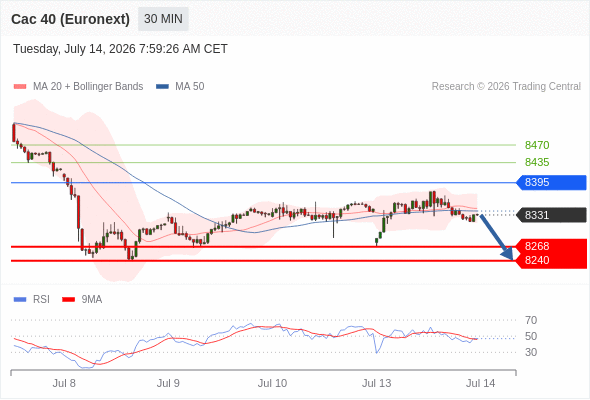
Task: Click the red 8268 support tag
Action: (x=551, y=246)
